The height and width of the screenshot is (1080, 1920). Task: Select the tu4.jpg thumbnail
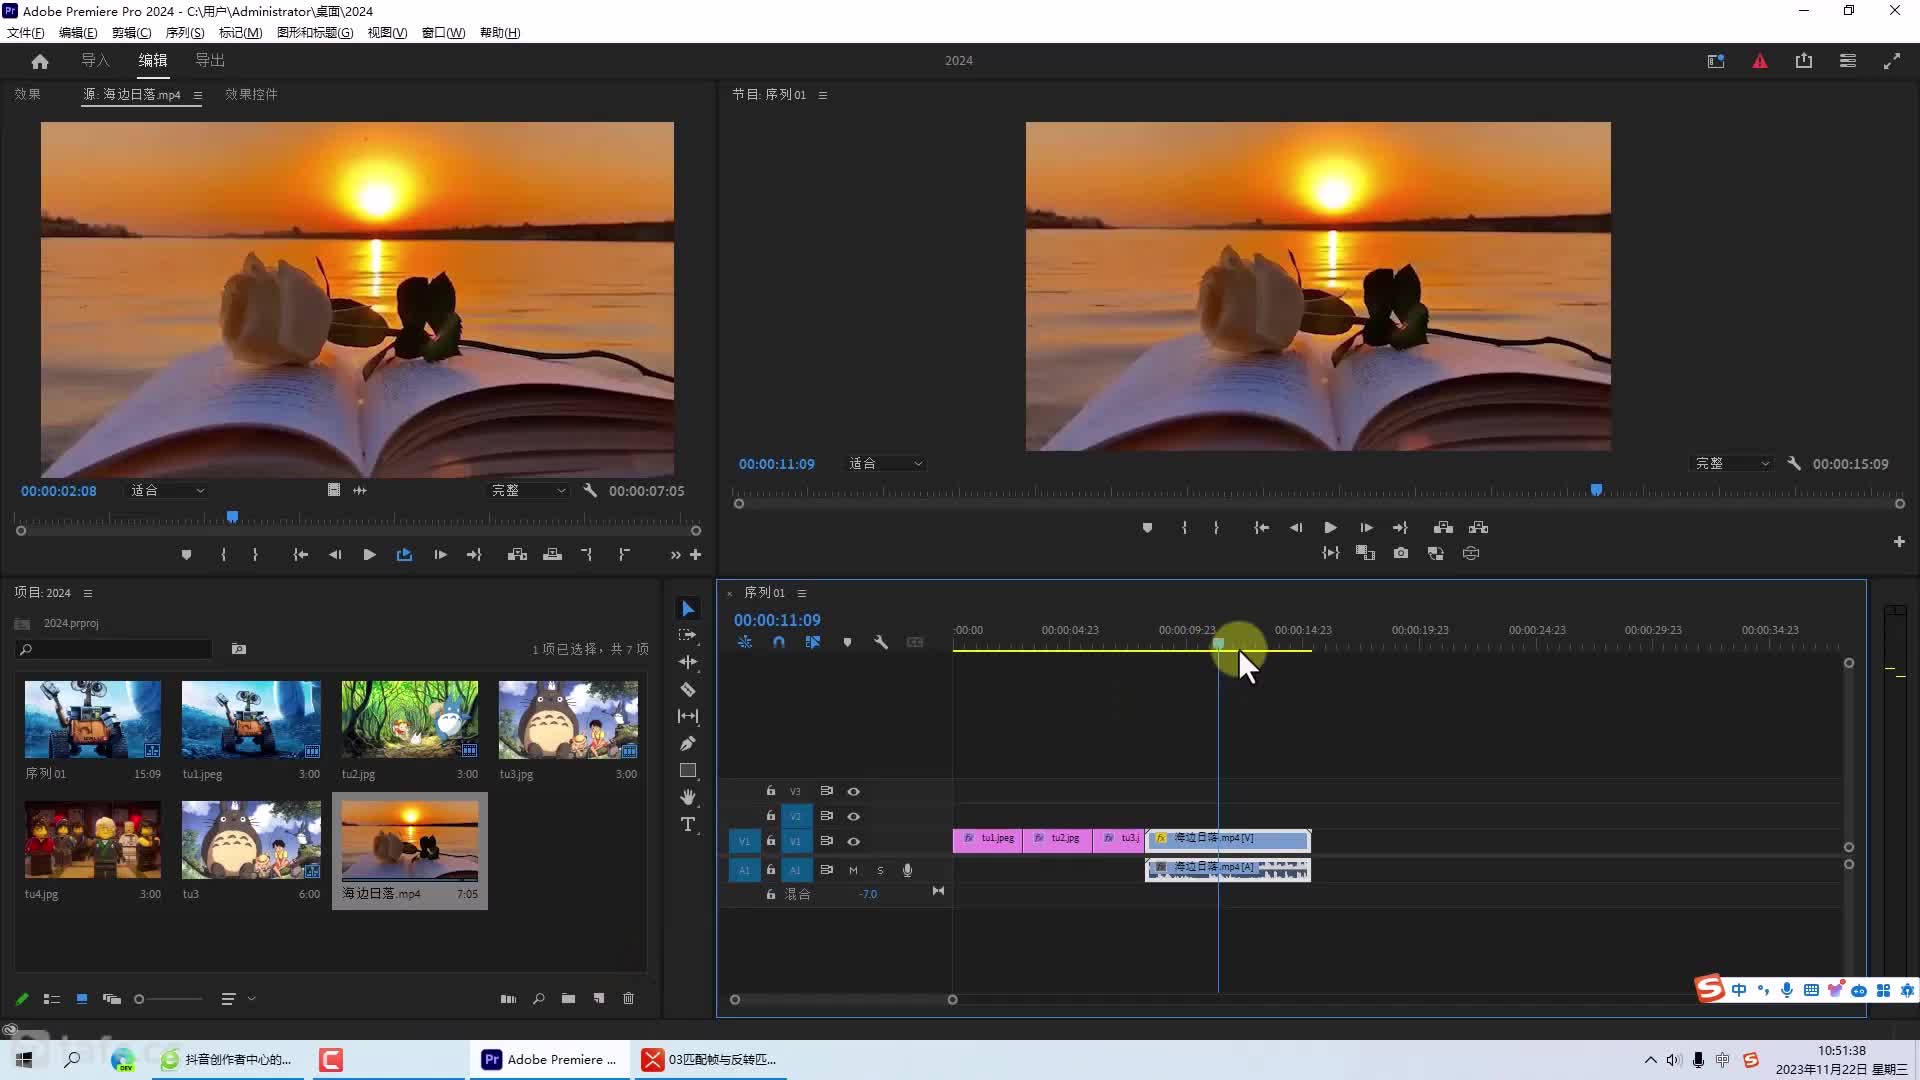pyautogui.click(x=92, y=839)
